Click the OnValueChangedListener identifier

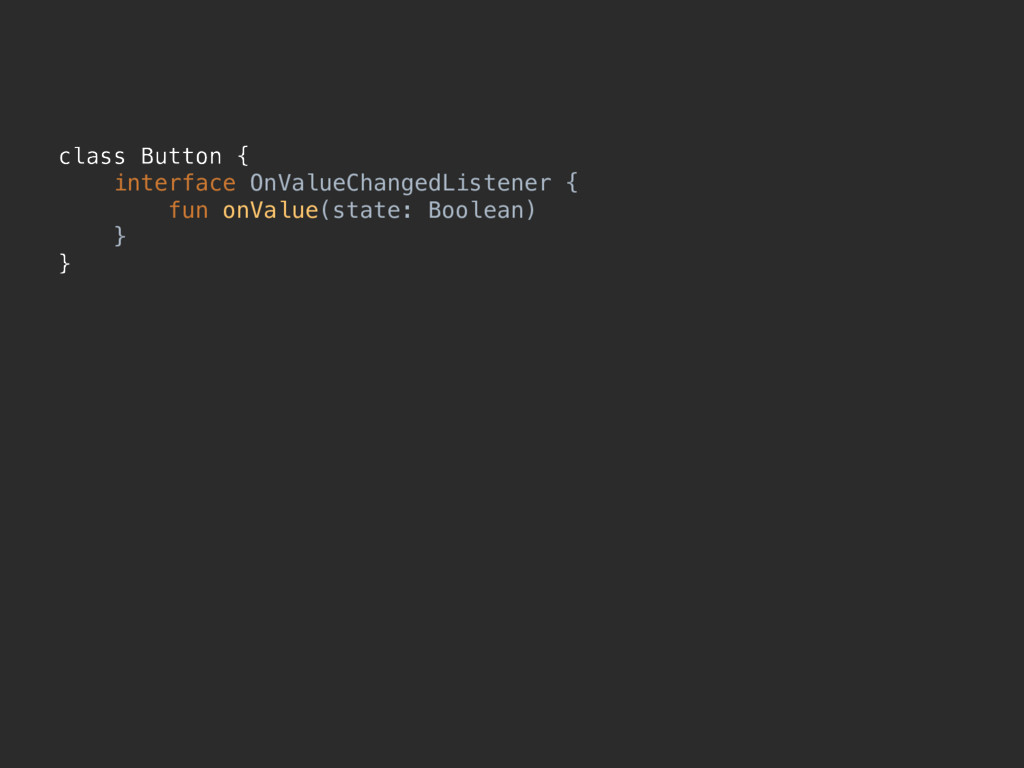coord(400,184)
